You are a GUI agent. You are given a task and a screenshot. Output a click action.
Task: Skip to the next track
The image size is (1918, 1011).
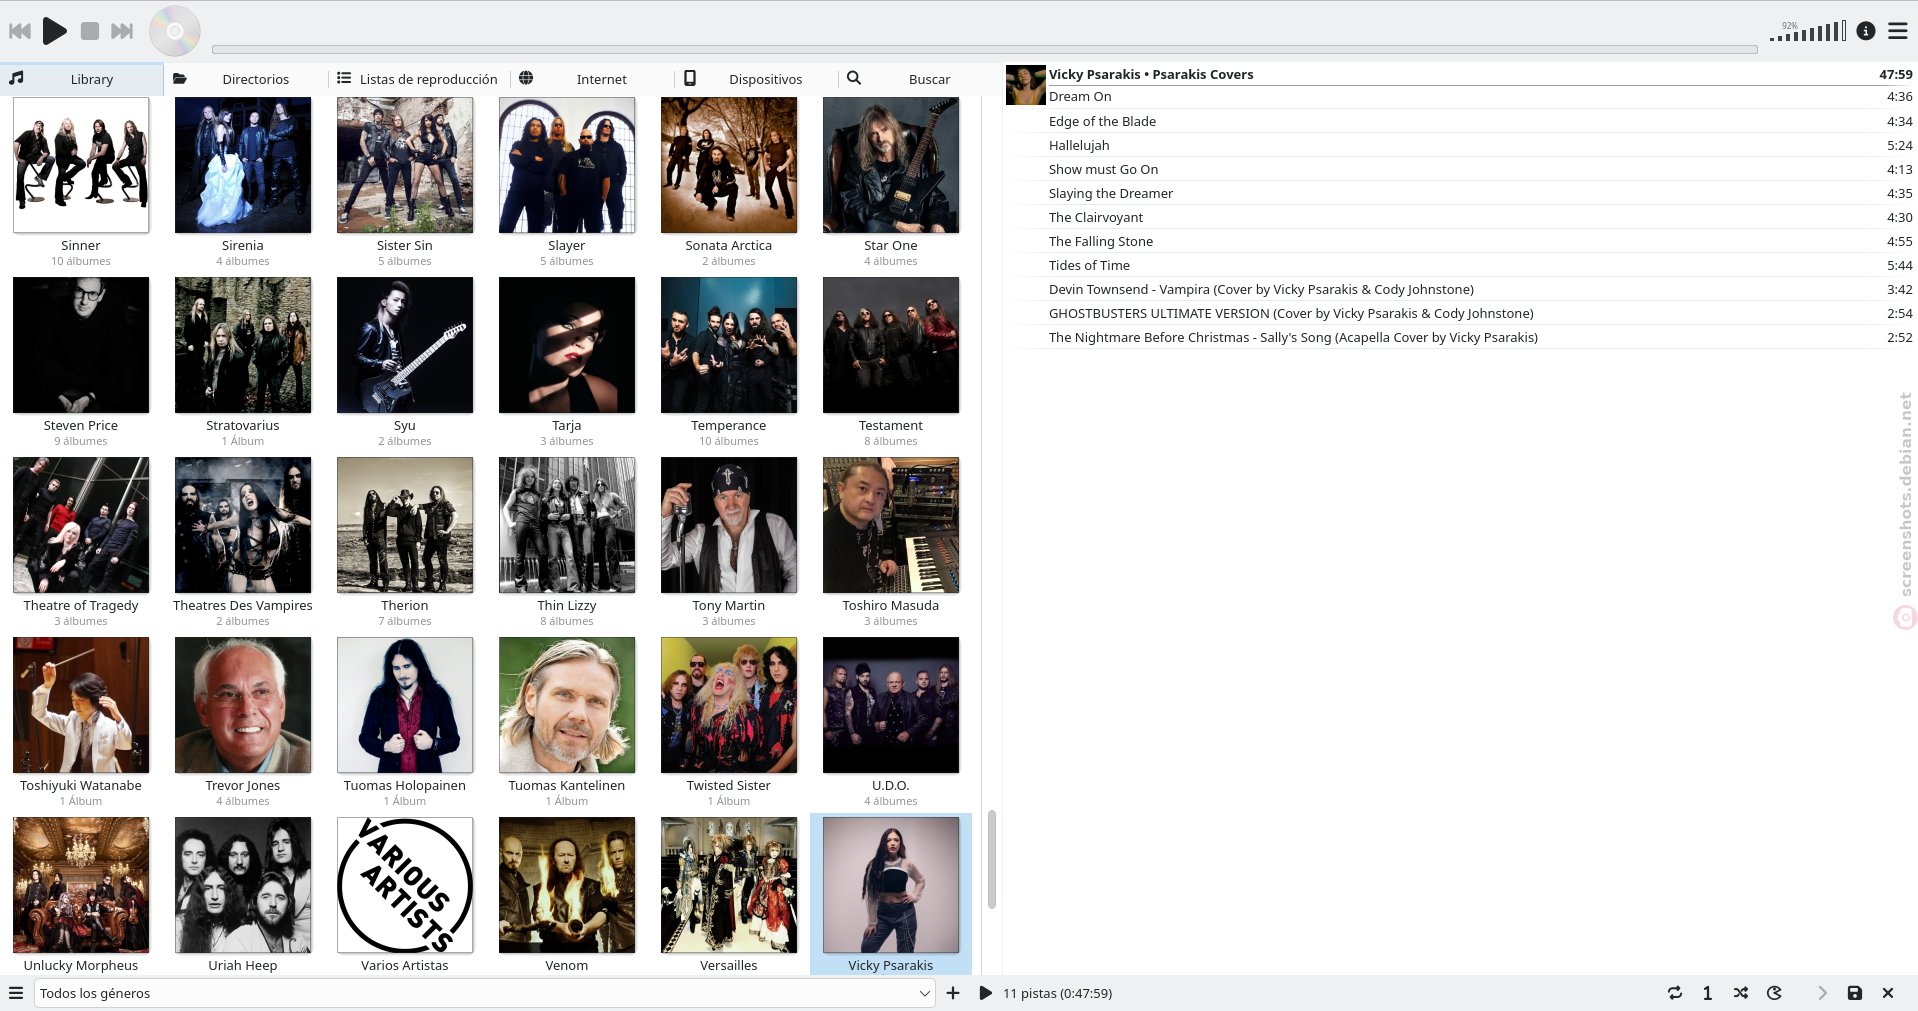pos(122,31)
